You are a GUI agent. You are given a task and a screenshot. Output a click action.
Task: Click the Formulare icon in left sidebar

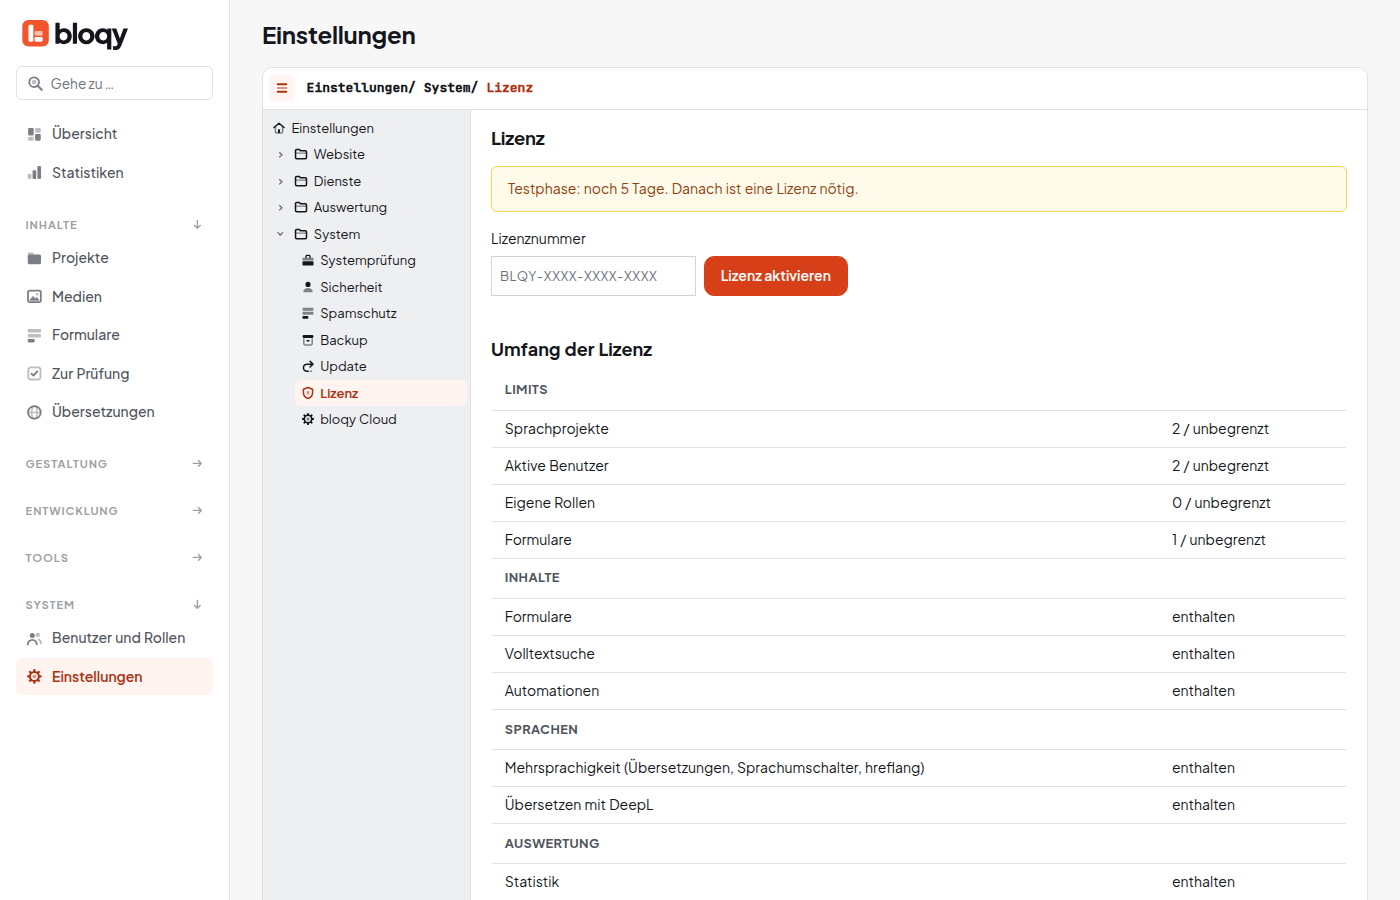34,335
